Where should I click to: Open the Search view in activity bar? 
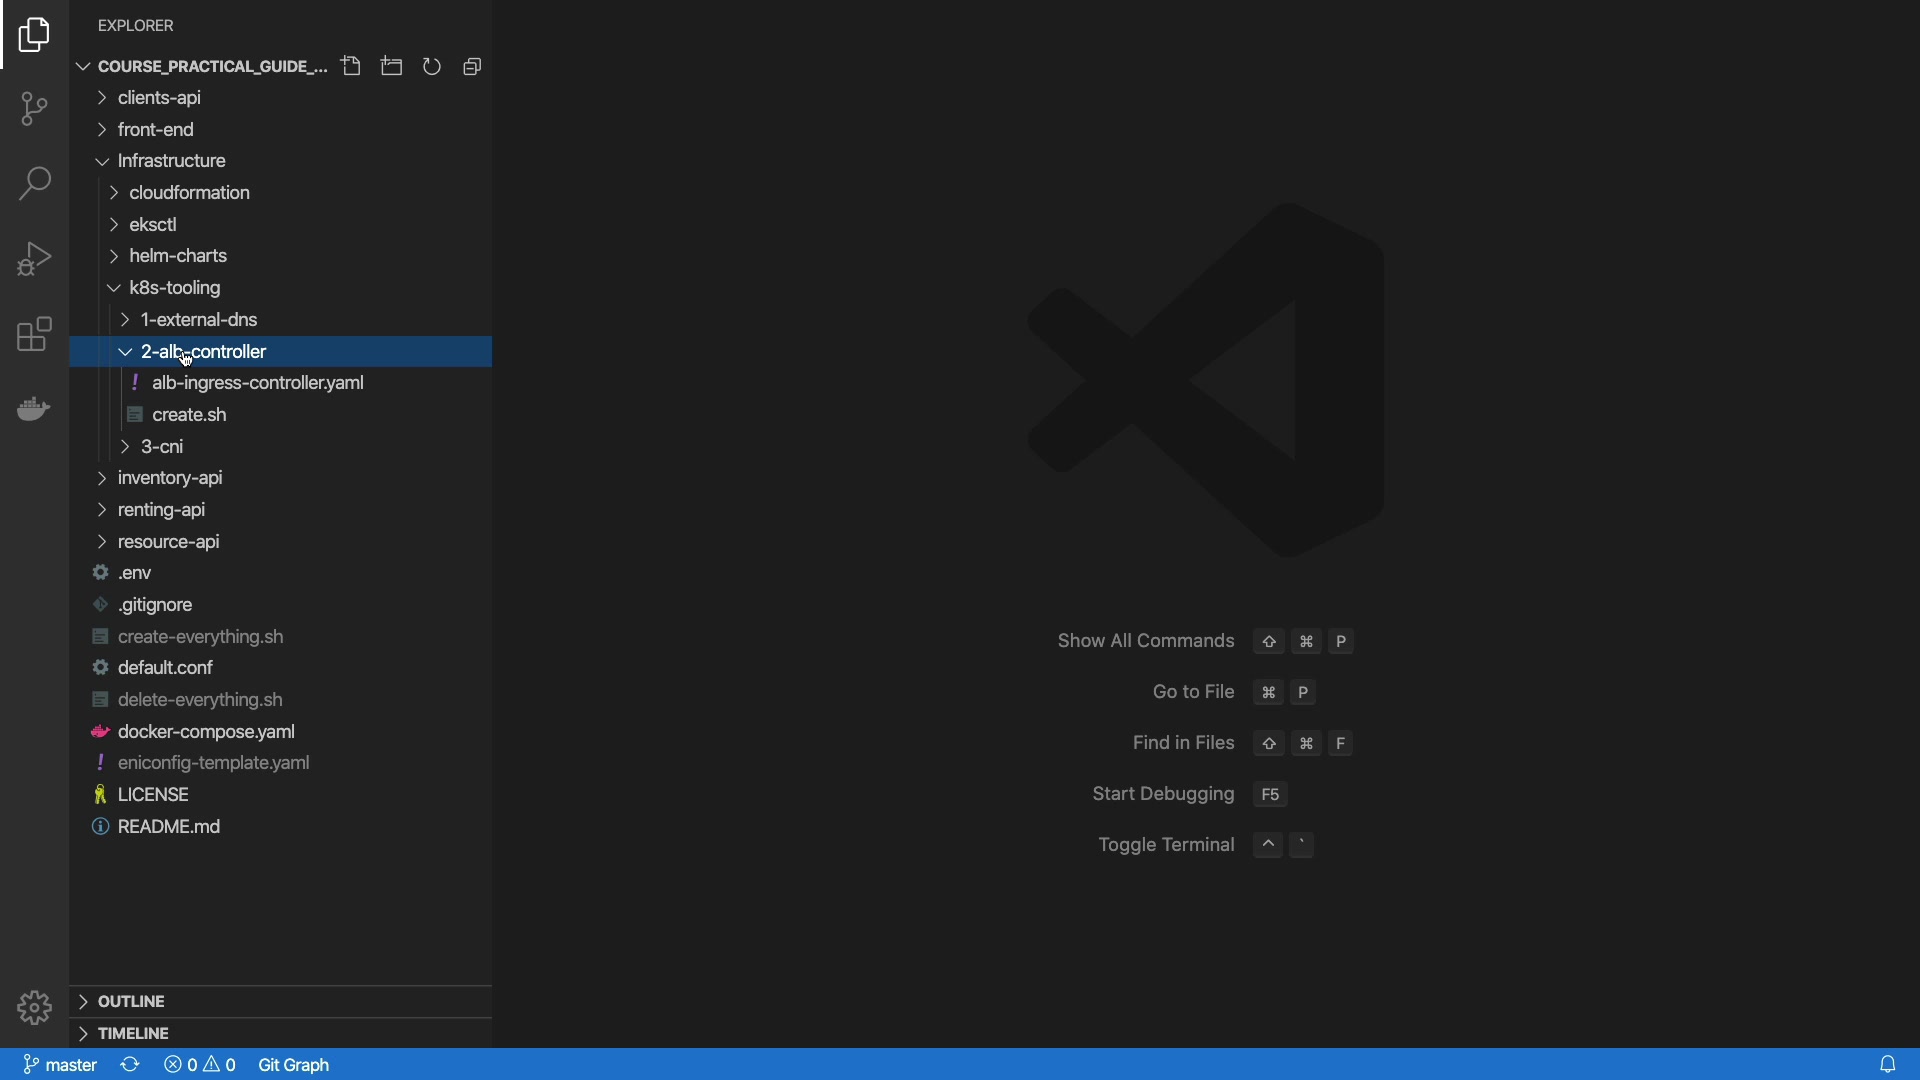(x=34, y=184)
